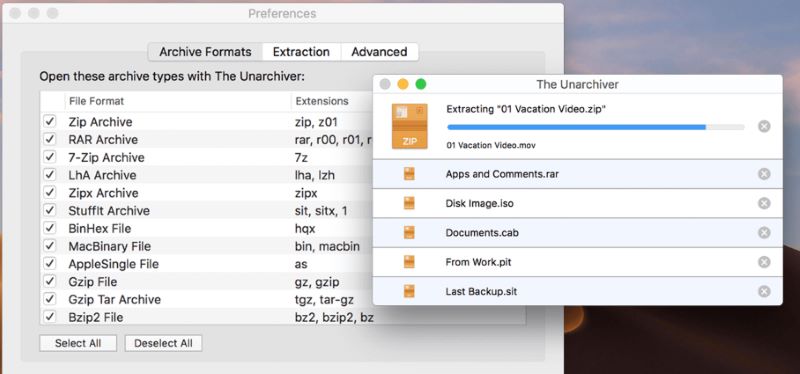The image size is (800, 374).
Task: Remove Apps and Comments.rar from queue
Action: (764, 174)
